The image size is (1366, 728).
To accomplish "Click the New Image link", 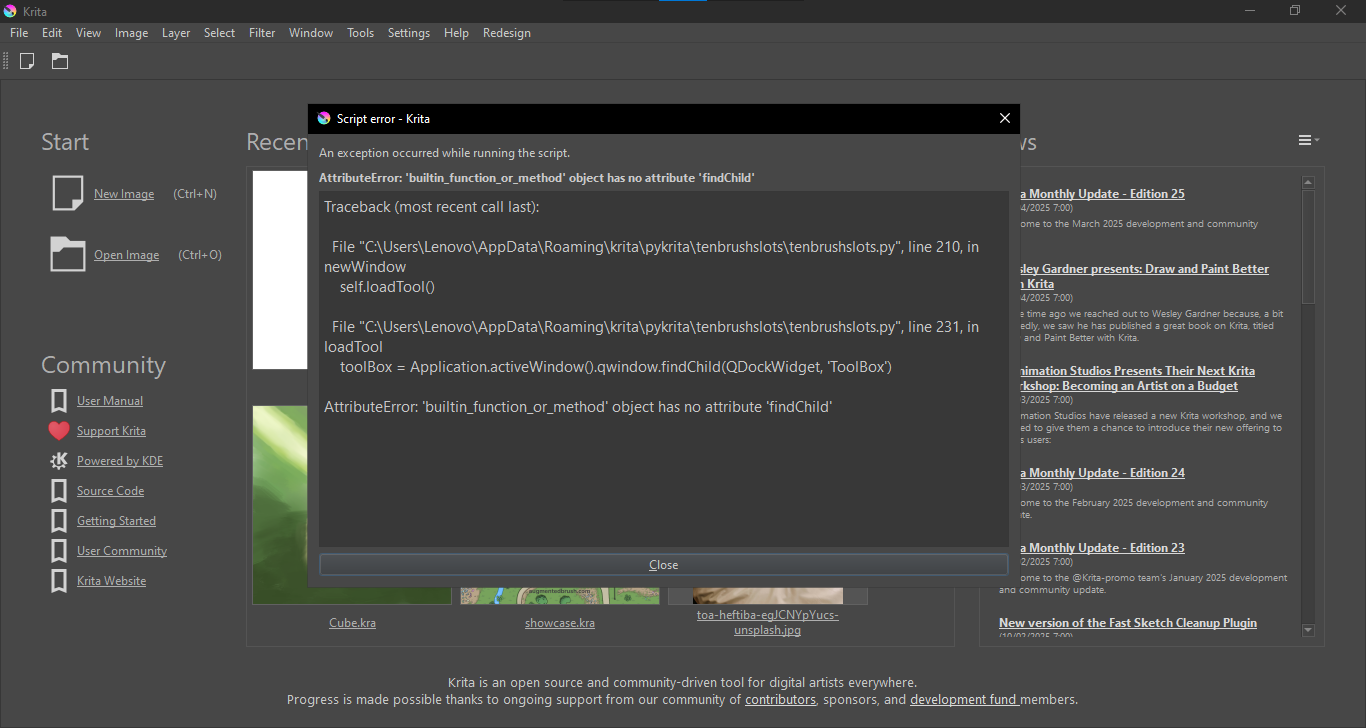I will pos(124,194).
